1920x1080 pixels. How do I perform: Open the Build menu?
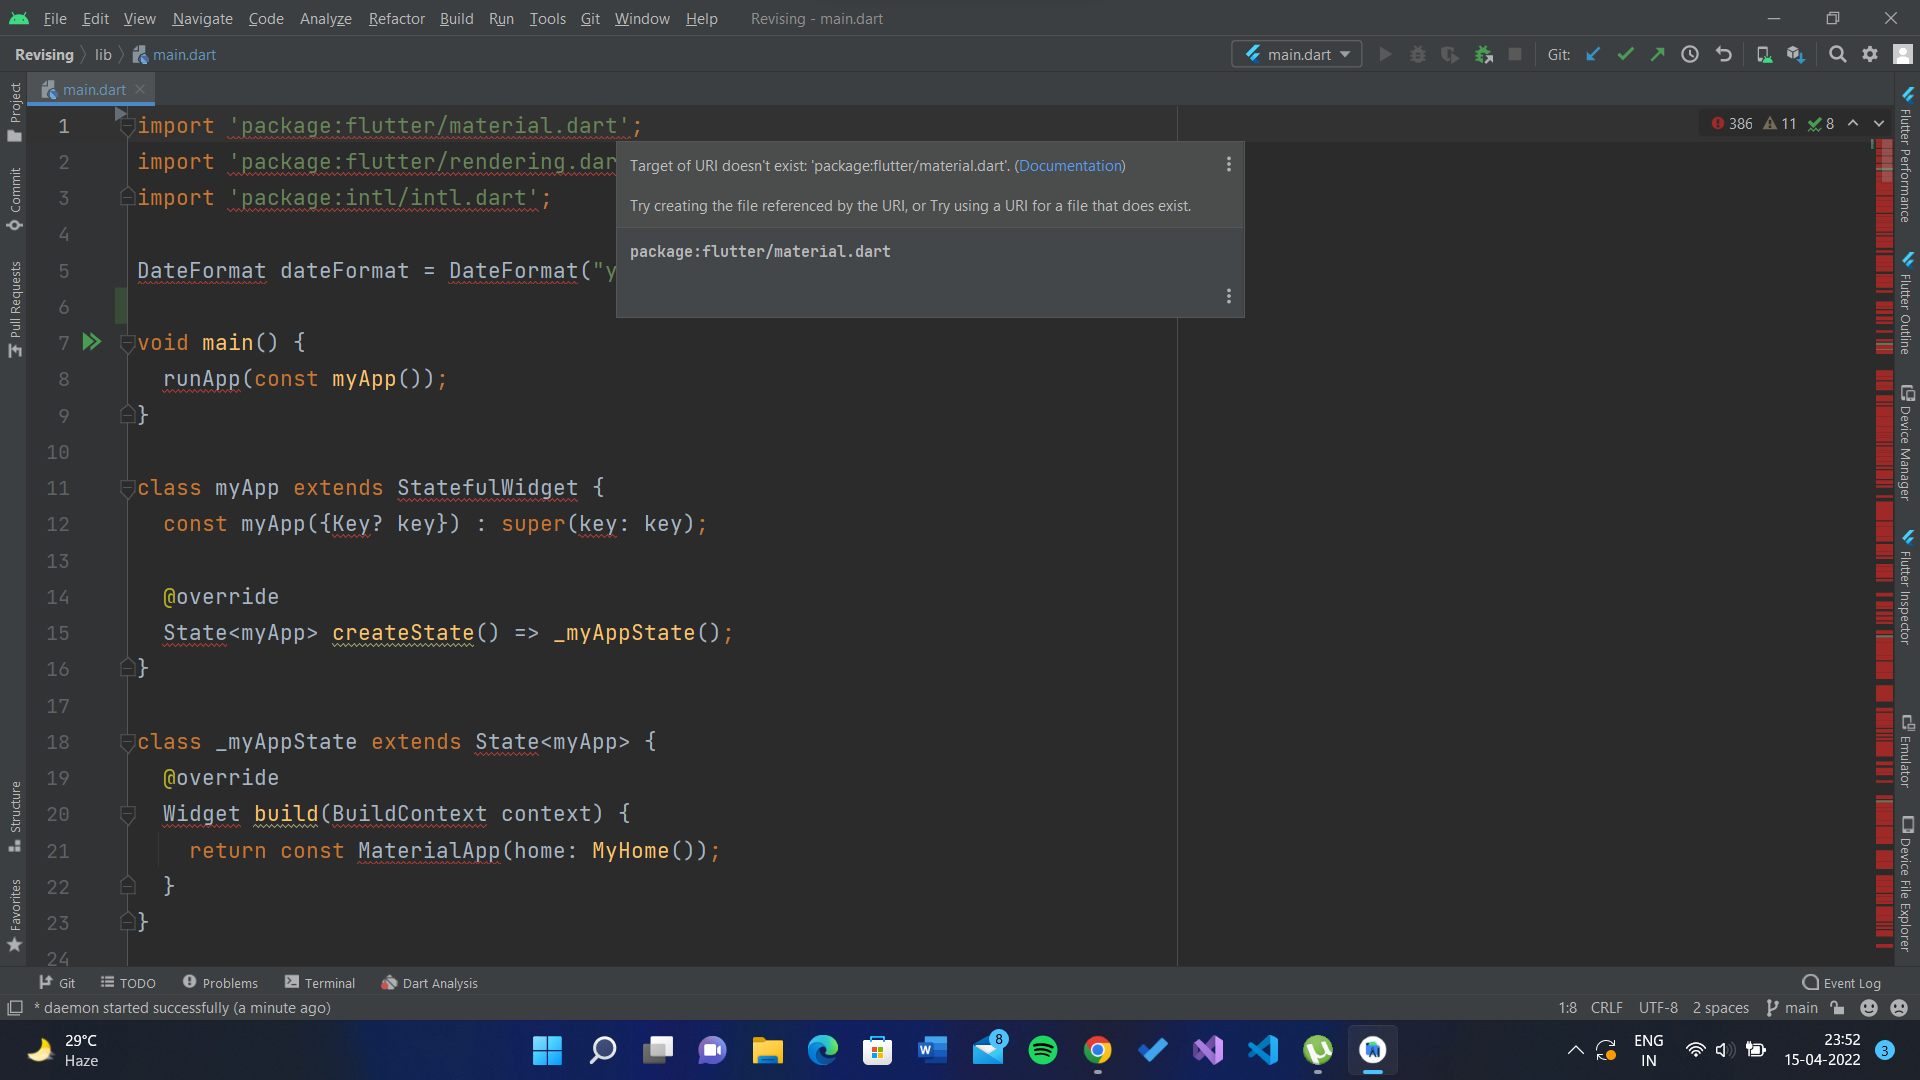tap(456, 18)
